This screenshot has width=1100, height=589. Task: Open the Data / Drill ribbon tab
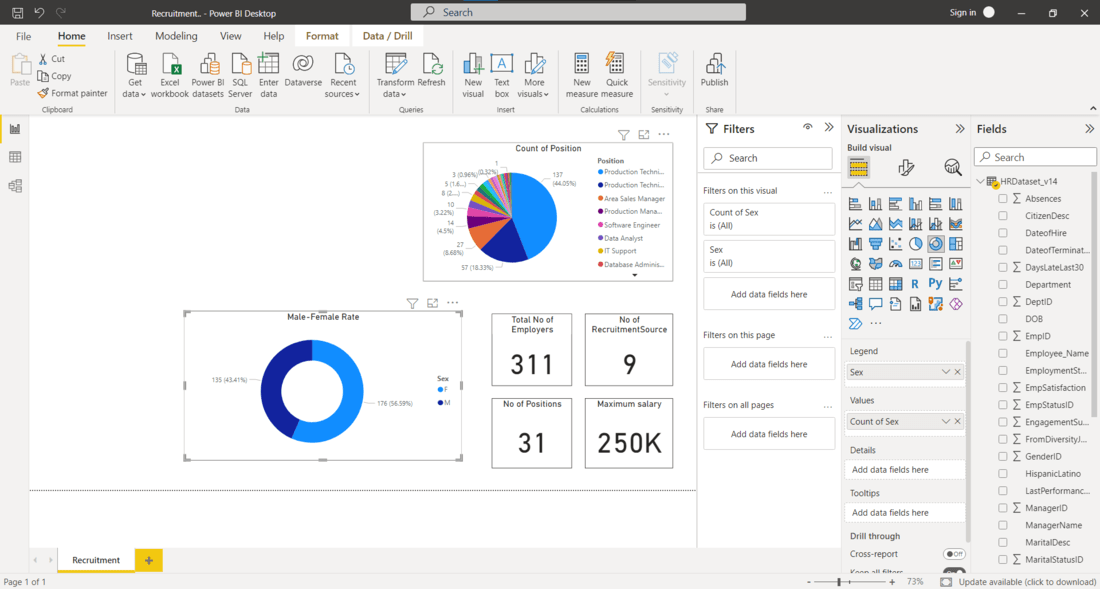click(387, 36)
